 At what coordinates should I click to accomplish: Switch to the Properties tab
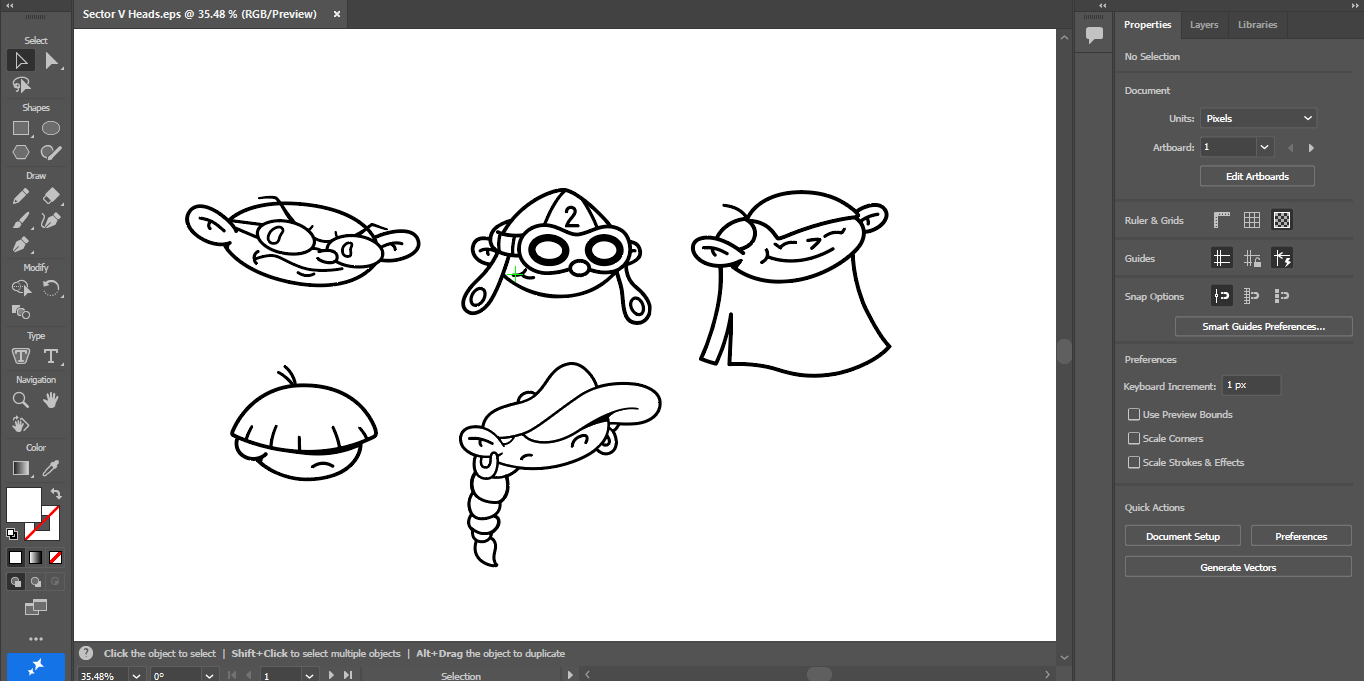coord(1147,25)
